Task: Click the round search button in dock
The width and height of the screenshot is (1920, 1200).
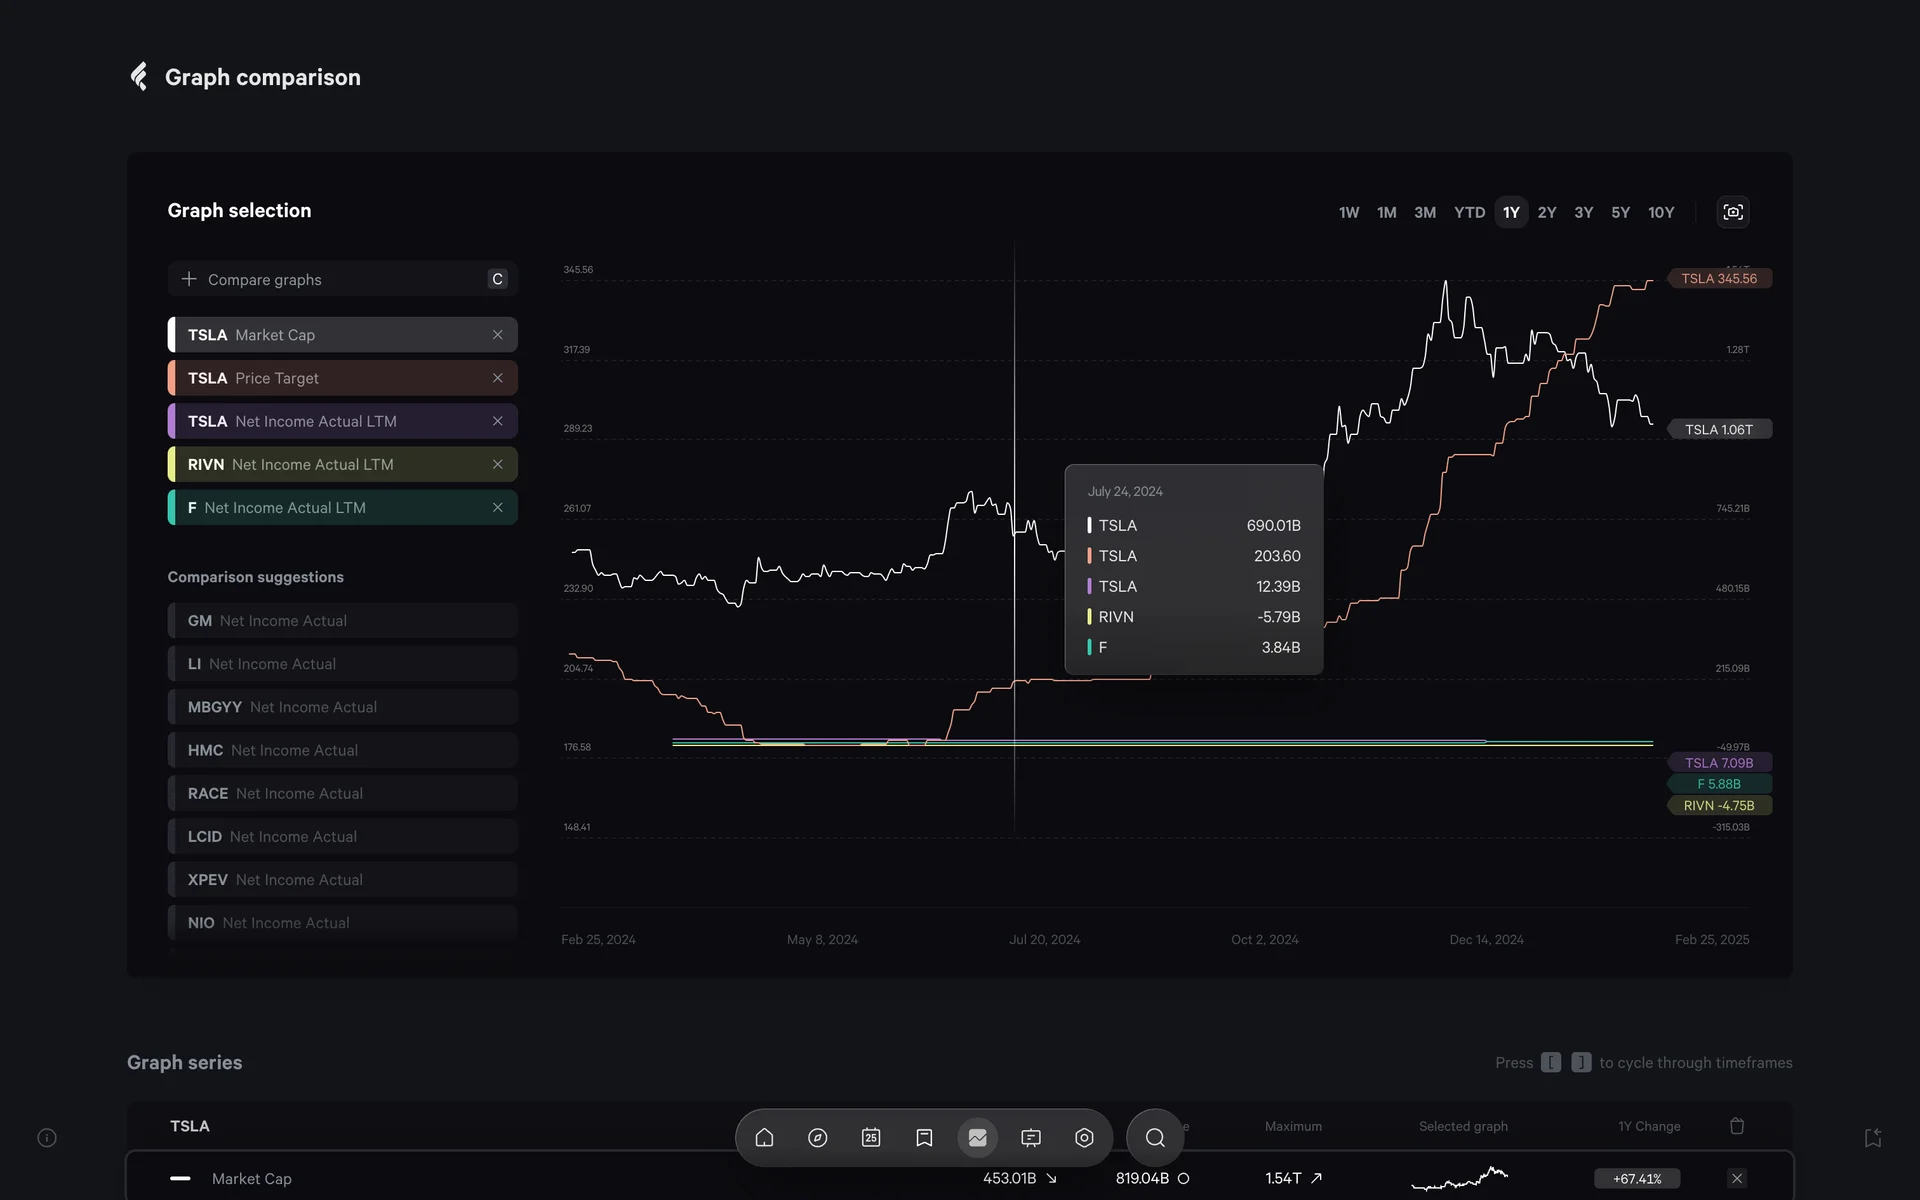Action: tap(1155, 1137)
